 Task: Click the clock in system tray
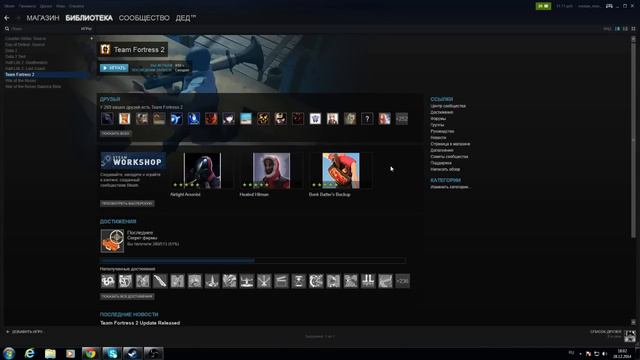[622, 353]
